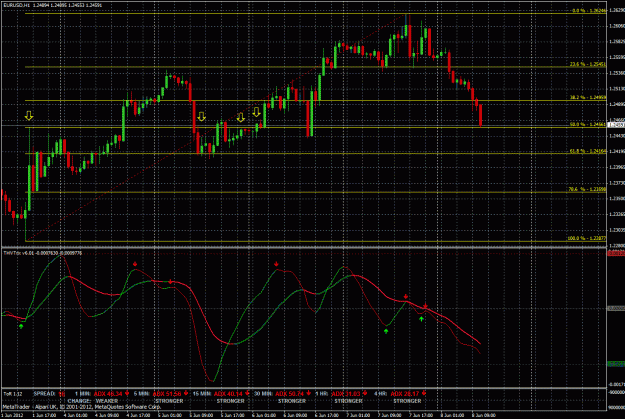Click the 8 Jun 09:00 label on time axis
Screen dimensions: 625x419
pyautogui.click(x=483, y=415)
